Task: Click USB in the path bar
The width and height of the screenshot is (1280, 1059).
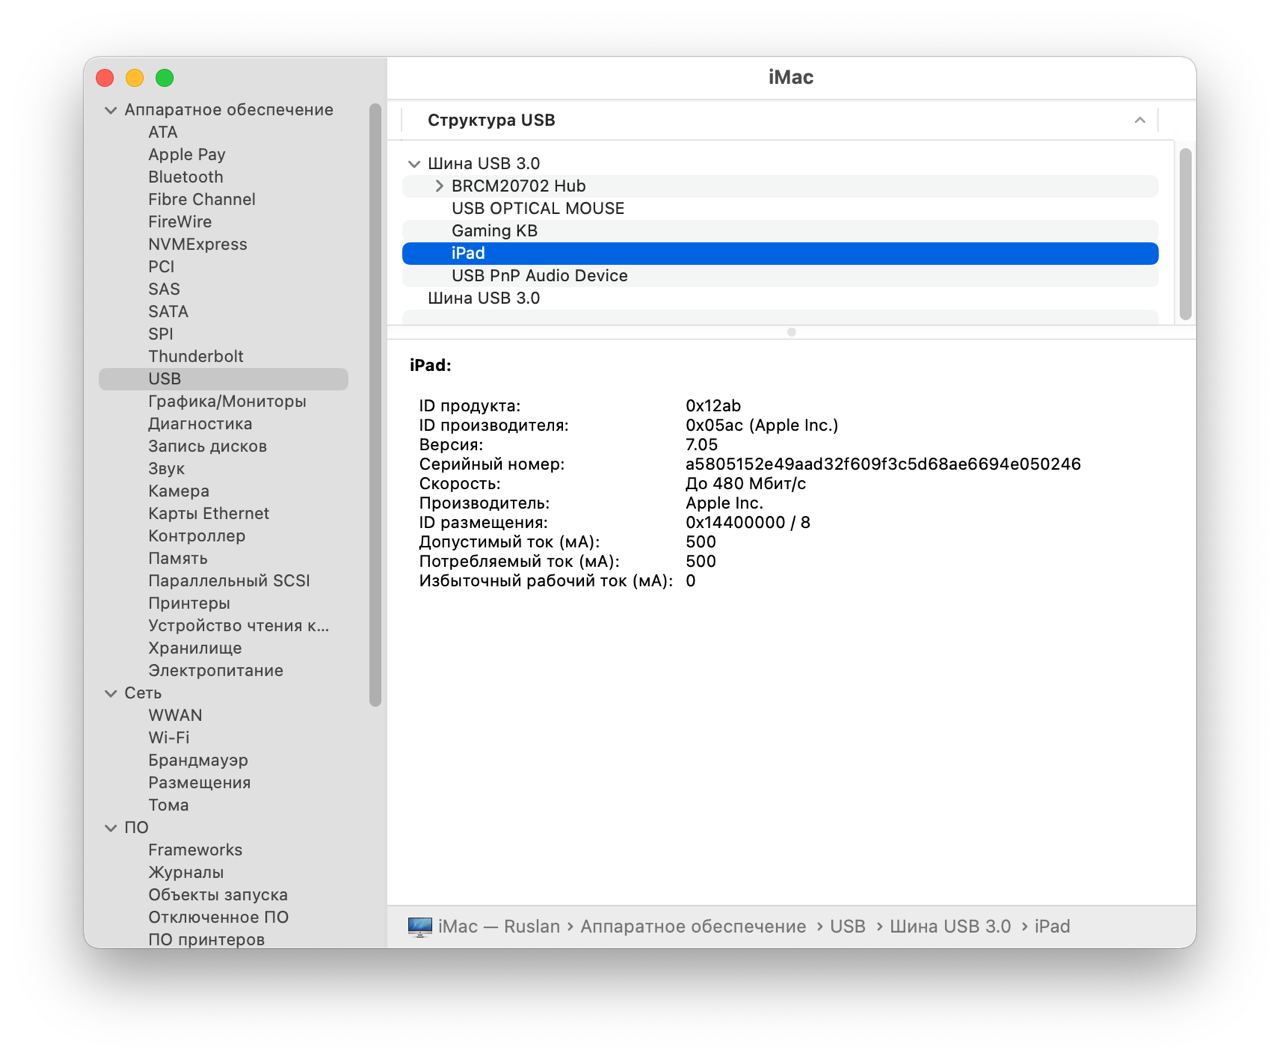Action: [847, 927]
